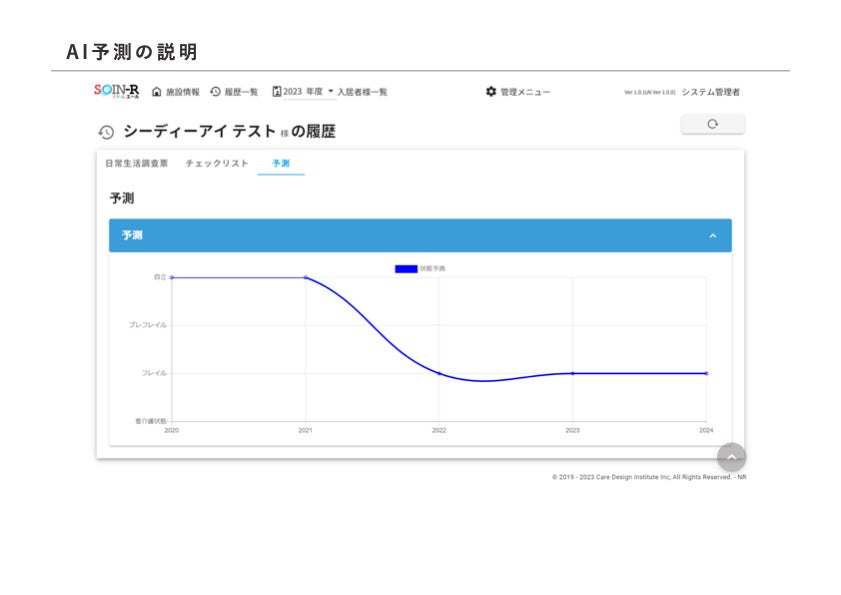Click the dropdown arrow next to 年度
Viewport: 841px width, 595px height.
(332, 91)
